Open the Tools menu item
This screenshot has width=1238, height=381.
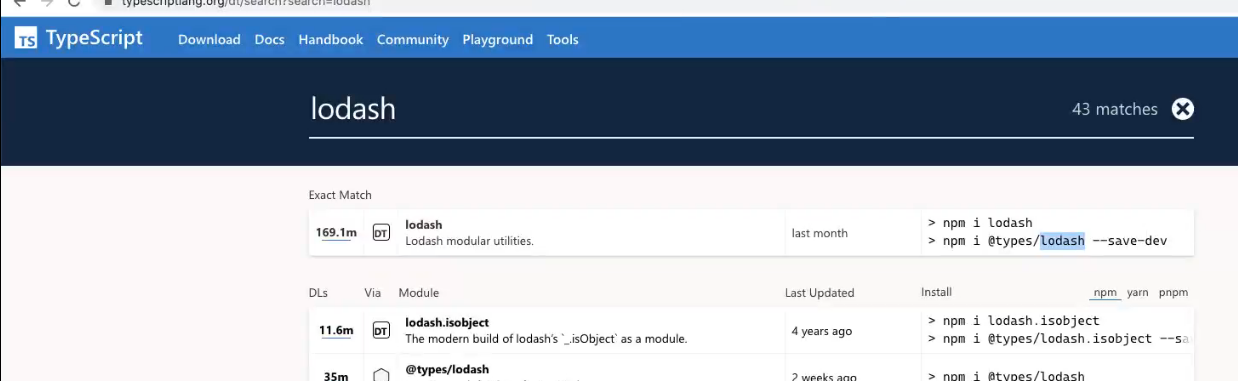tap(563, 40)
